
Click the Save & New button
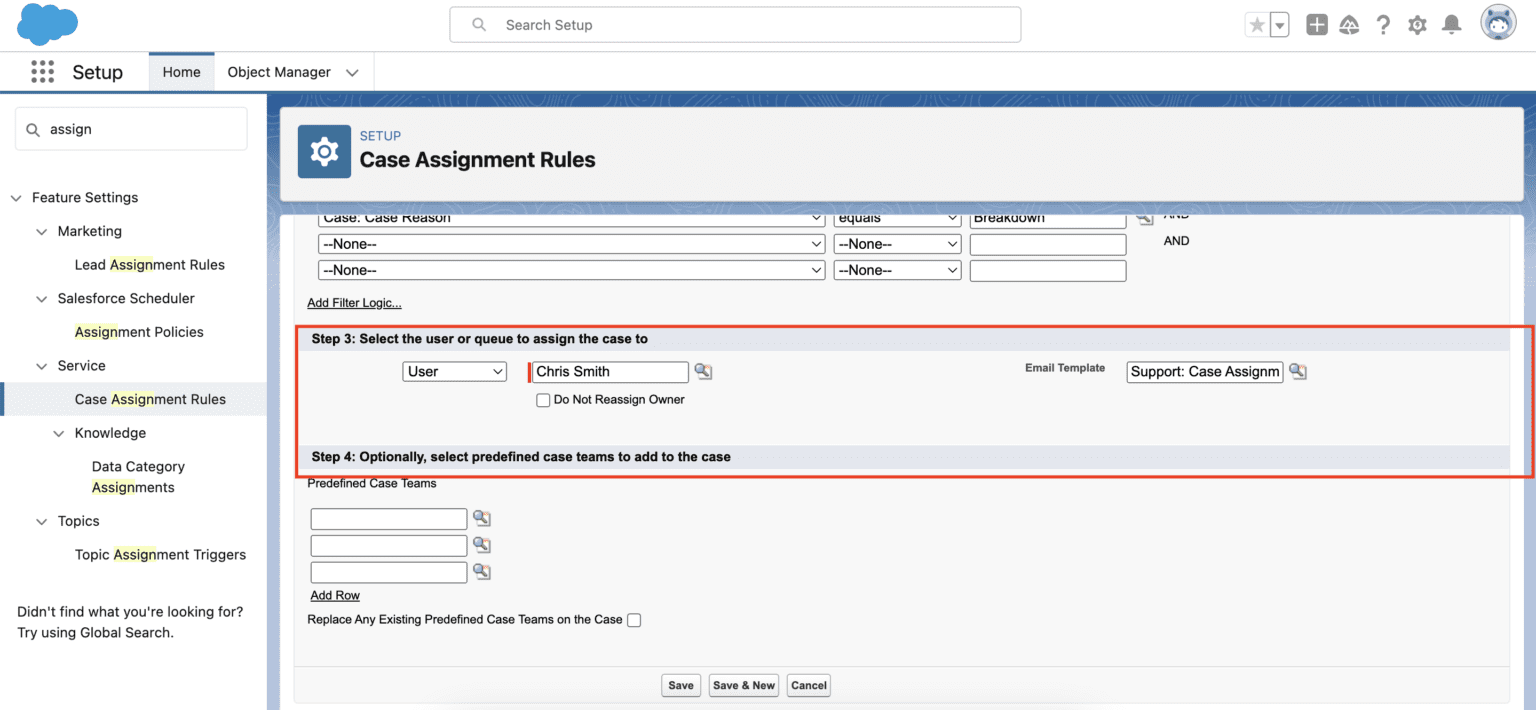click(x=743, y=685)
